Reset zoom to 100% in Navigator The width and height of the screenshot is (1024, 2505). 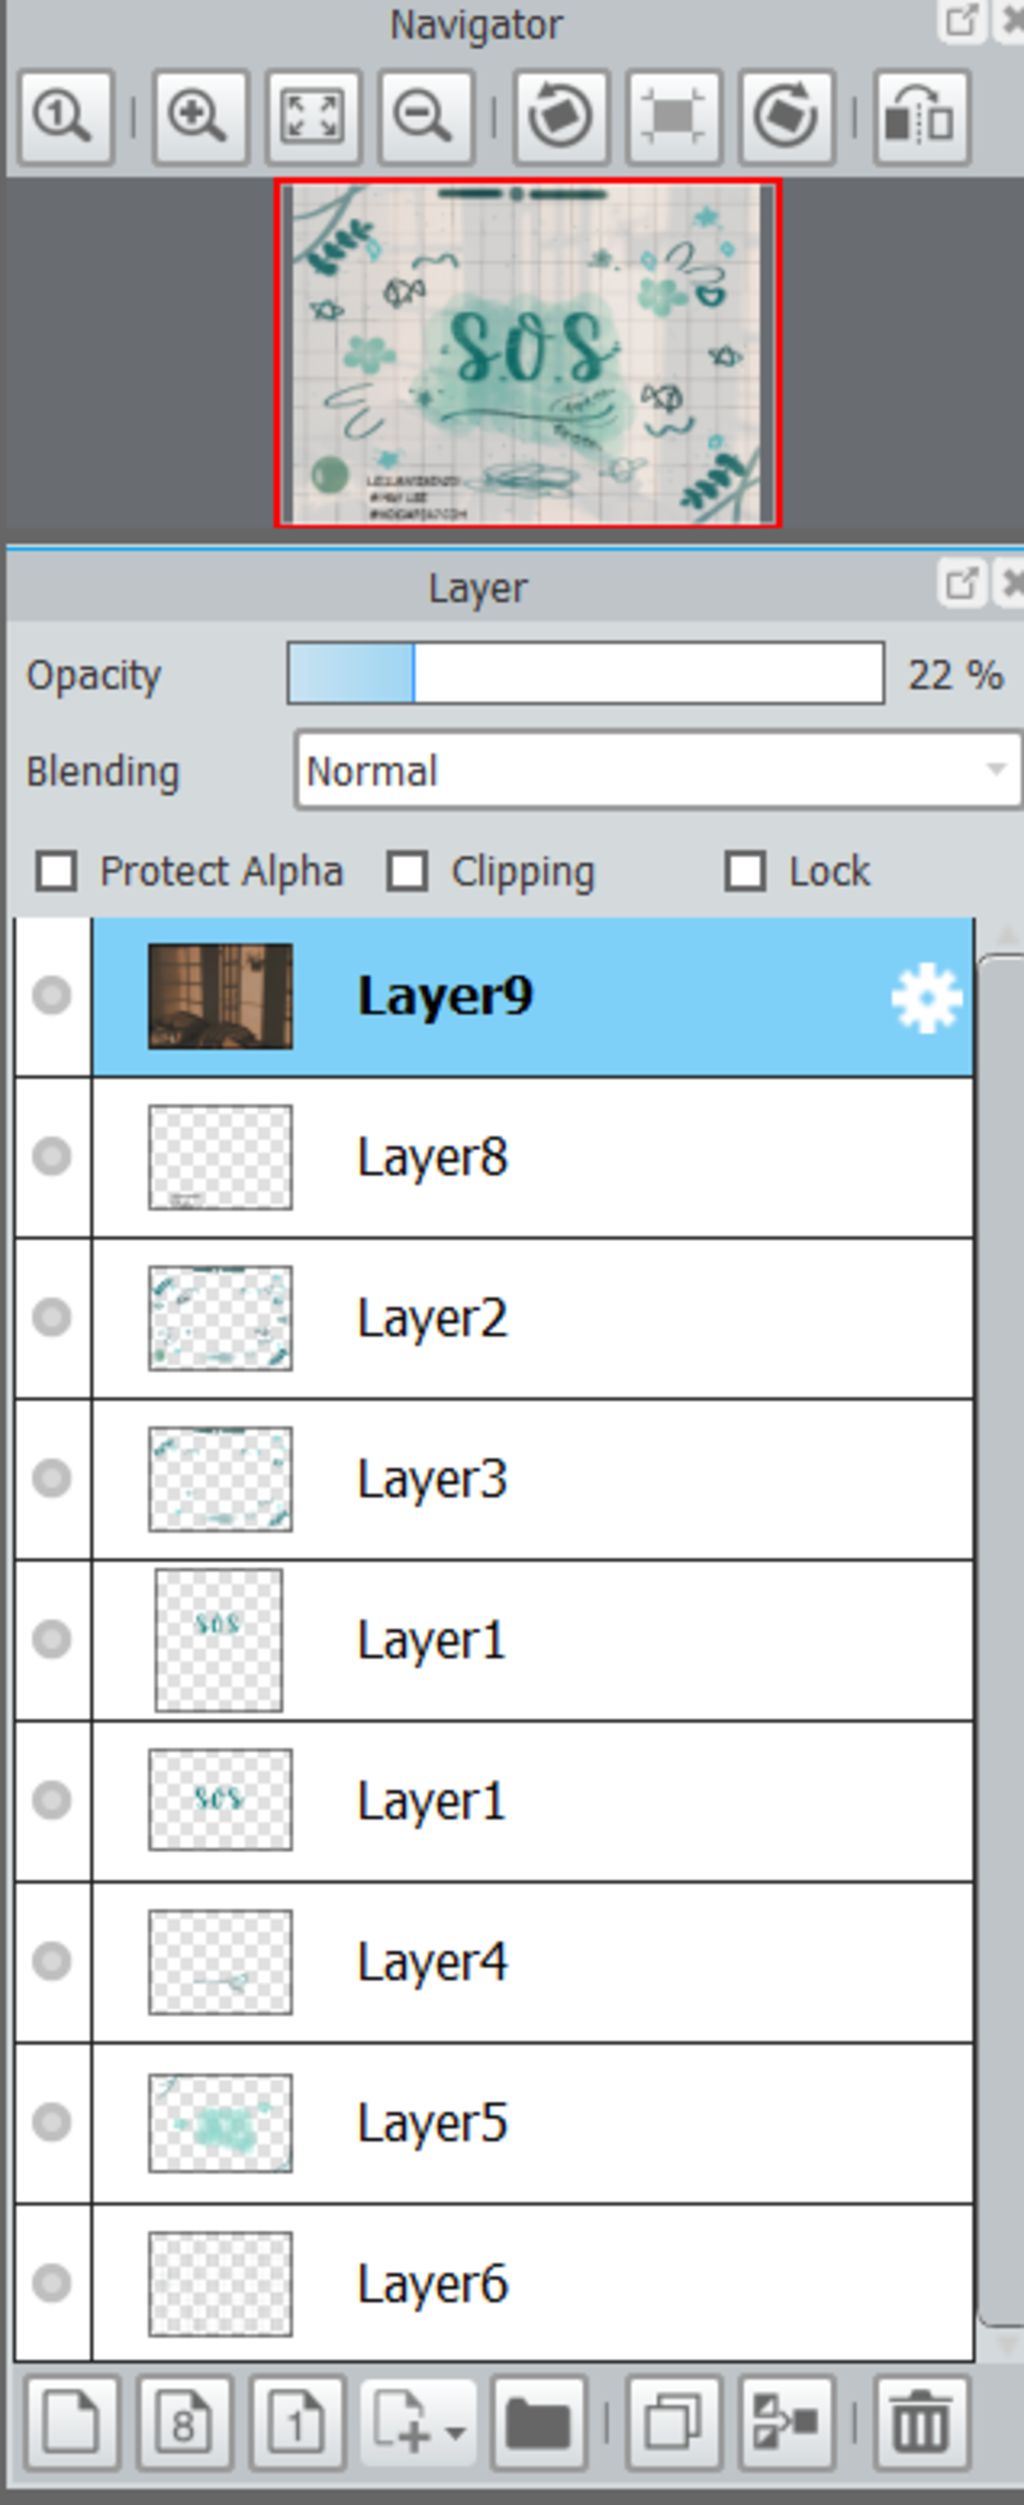pos(64,118)
